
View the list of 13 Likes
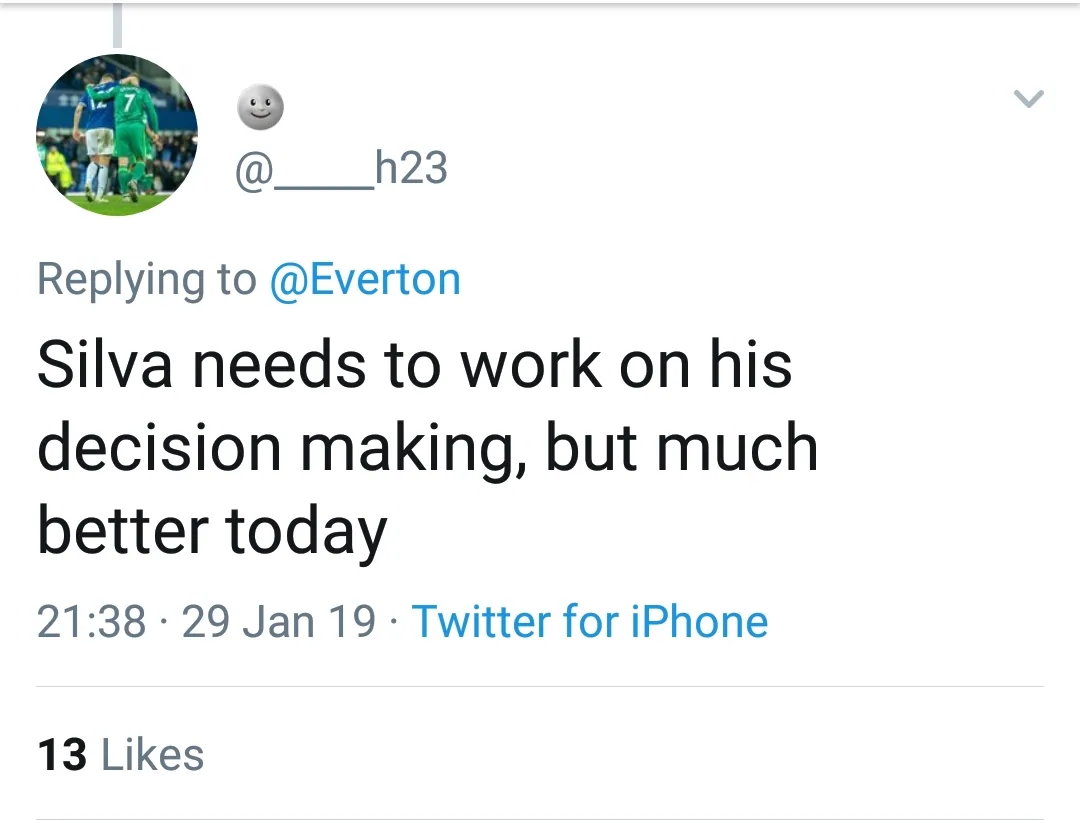[x=120, y=755]
